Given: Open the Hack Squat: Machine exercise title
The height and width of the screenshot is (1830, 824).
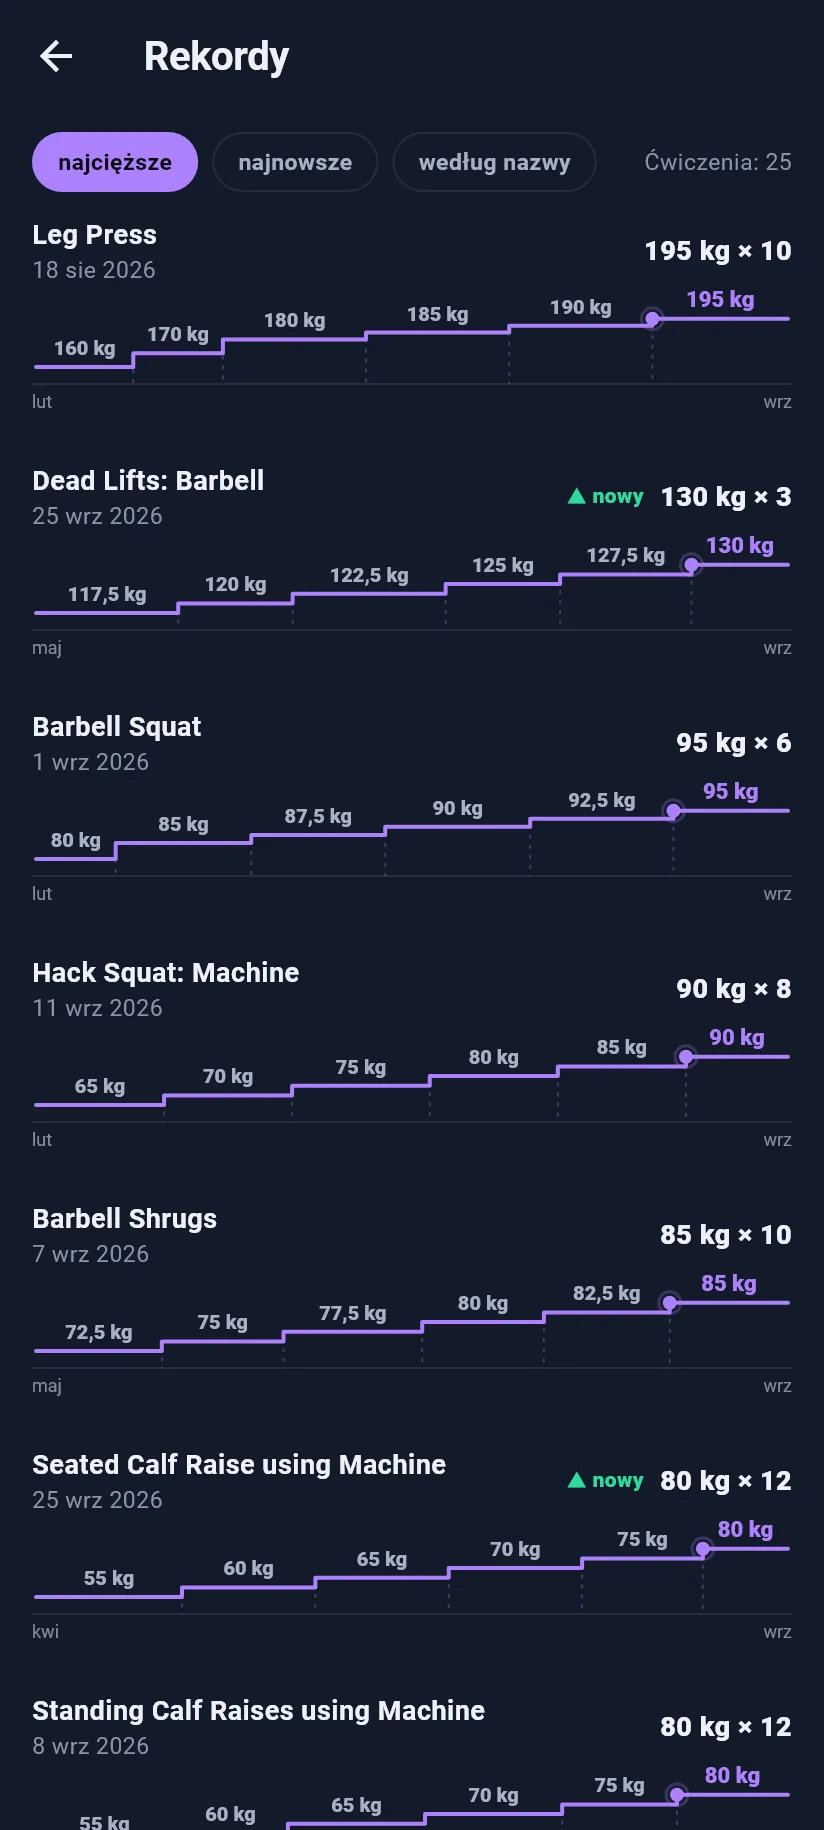Looking at the screenshot, I should (x=166, y=973).
